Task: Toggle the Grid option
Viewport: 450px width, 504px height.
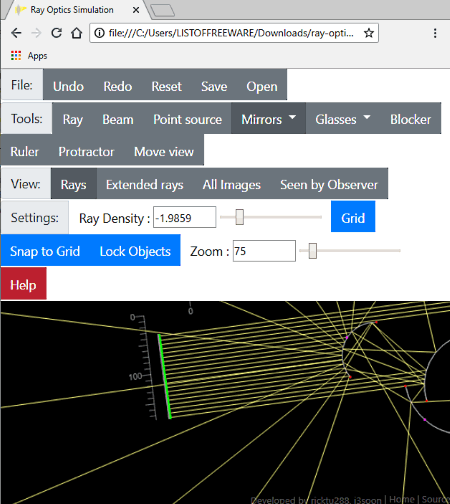Action: click(x=353, y=217)
